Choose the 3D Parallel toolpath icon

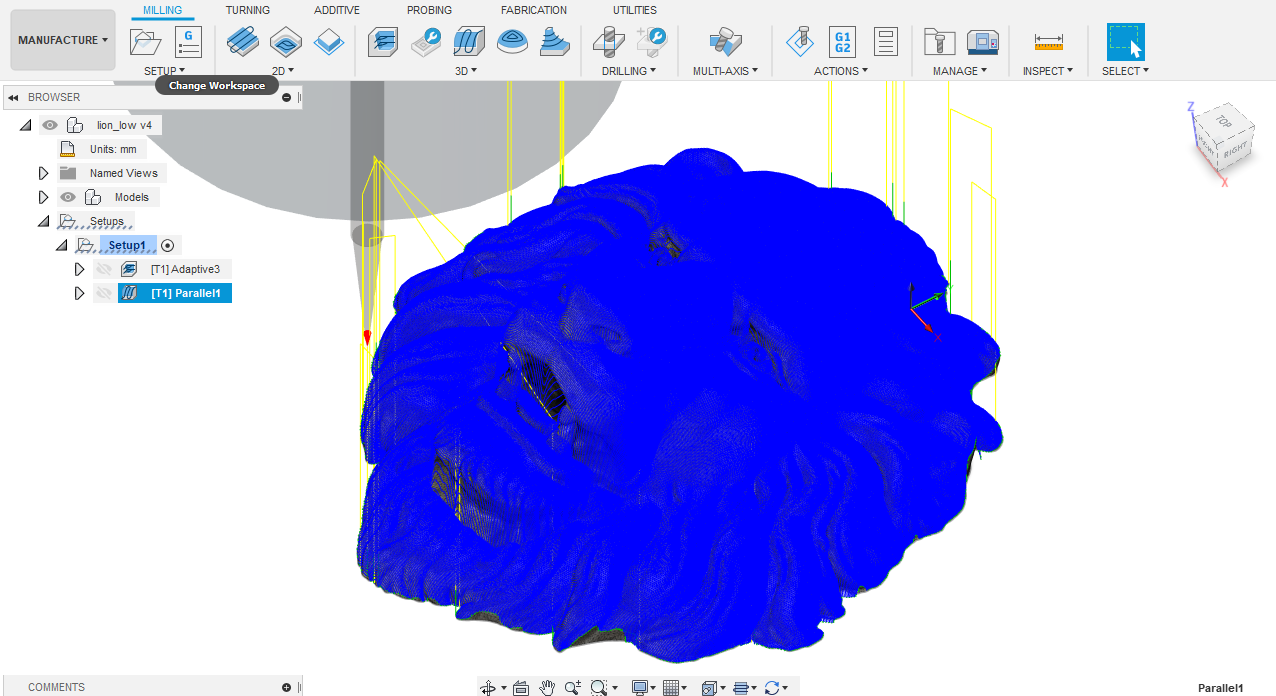pyautogui.click(x=469, y=42)
